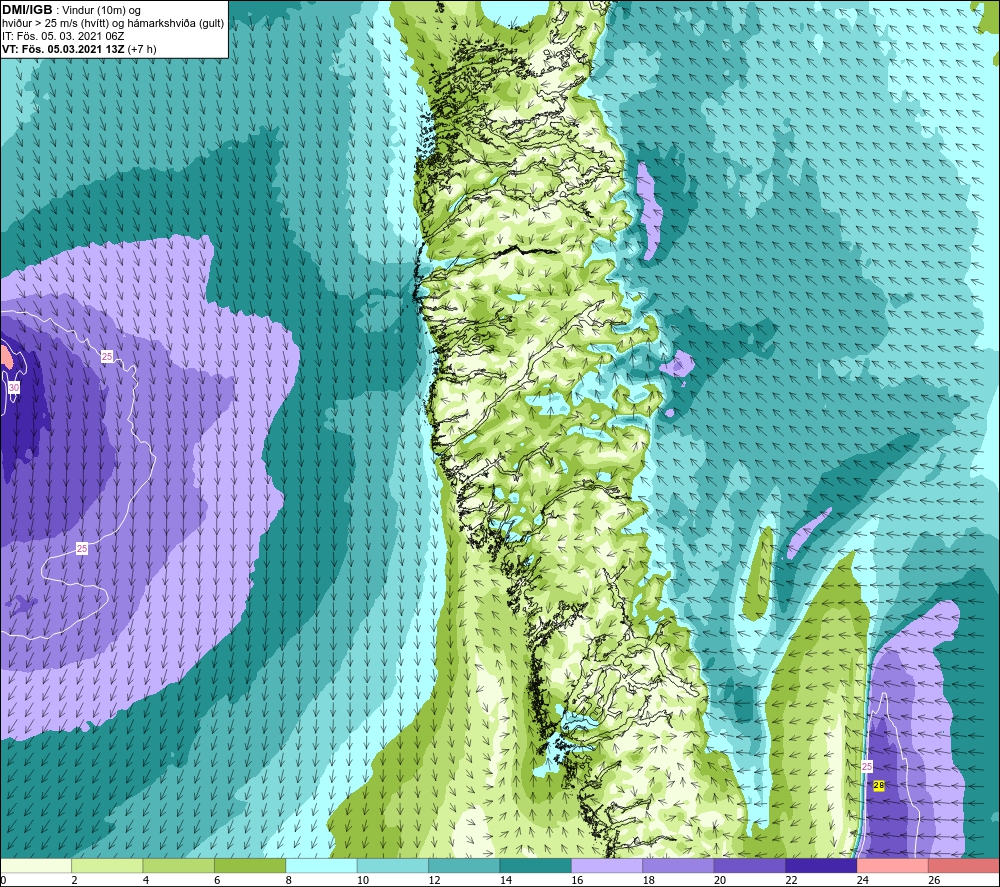1000x887 pixels.
Task: Click the 'VT: Fös. 05.03.2021 13Z' line
Action: click(63, 49)
